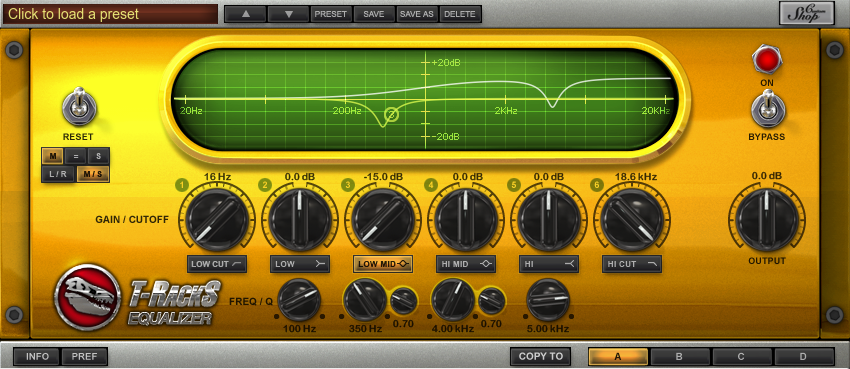Click the band 5 hi gain knob

coord(549,219)
